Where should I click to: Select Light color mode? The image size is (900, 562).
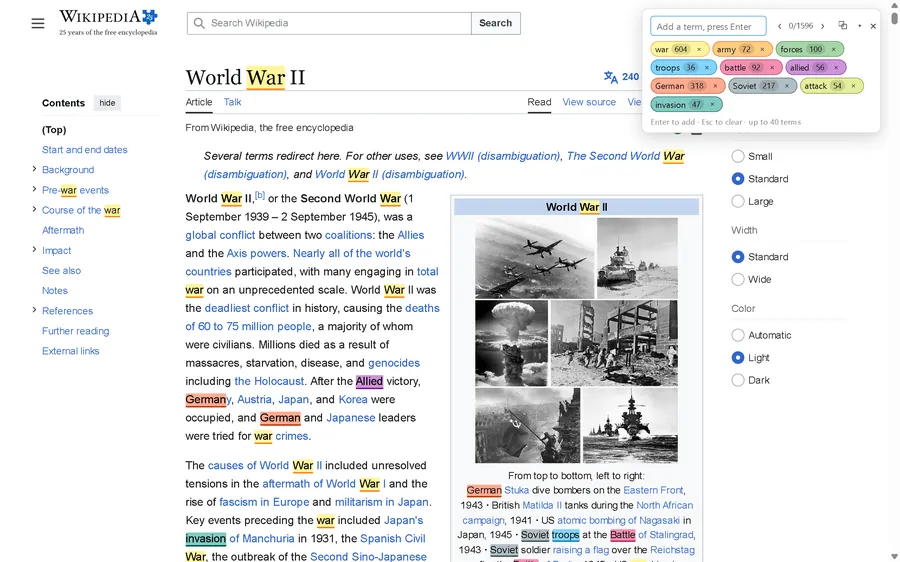(x=738, y=357)
